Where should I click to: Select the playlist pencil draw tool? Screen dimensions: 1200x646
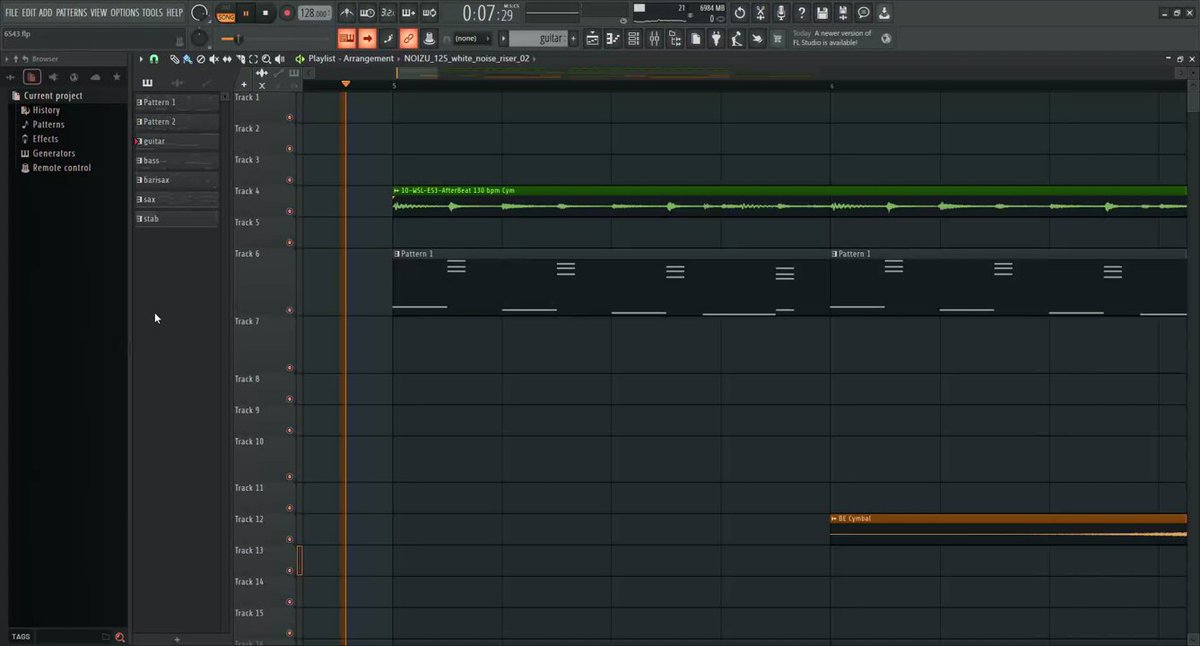coord(174,59)
